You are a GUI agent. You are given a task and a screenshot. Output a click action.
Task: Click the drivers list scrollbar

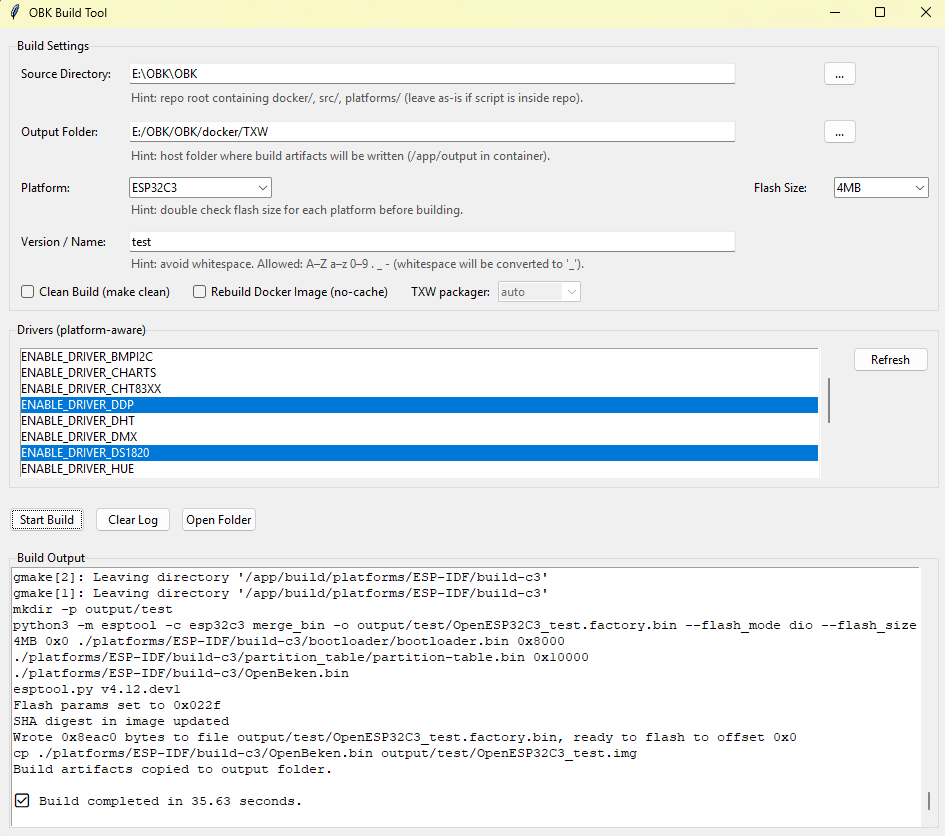pos(828,400)
